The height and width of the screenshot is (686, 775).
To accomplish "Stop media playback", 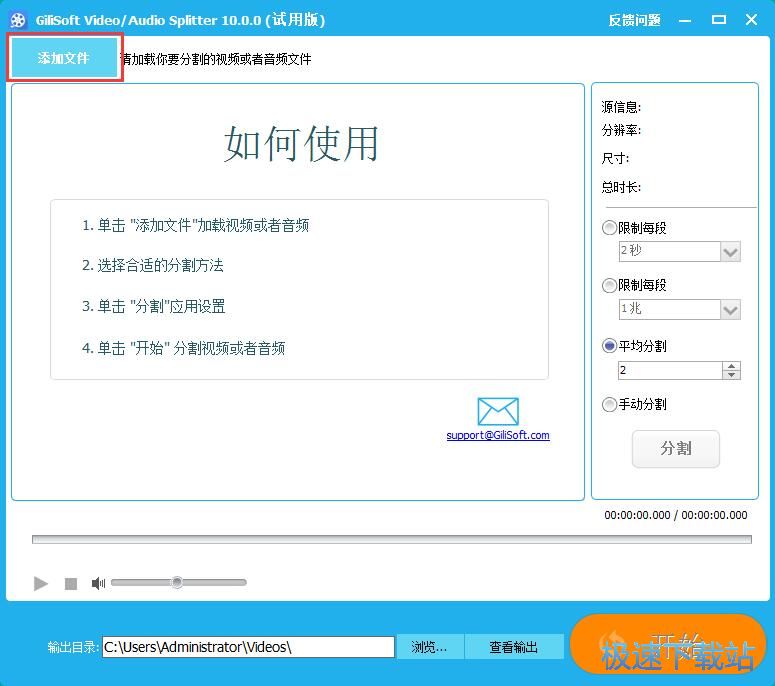I will tap(71, 584).
